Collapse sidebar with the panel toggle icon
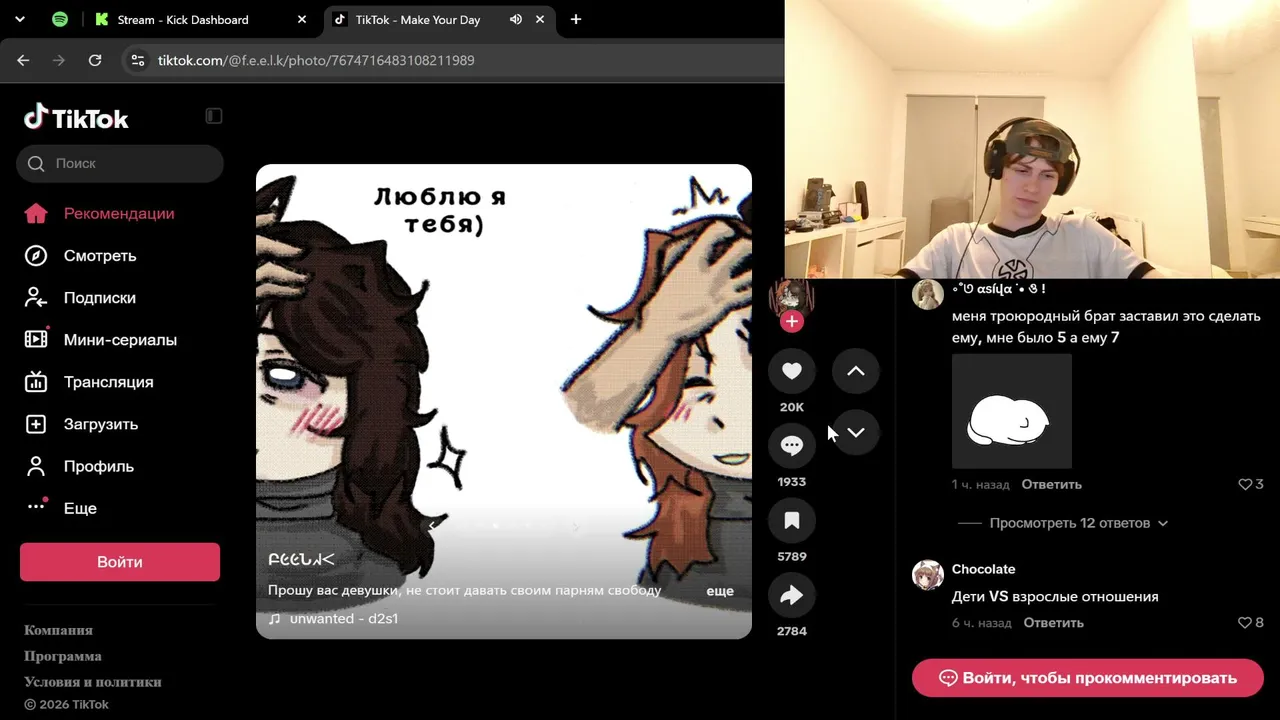1280x720 pixels. pyautogui.click(x=214, y=116)
